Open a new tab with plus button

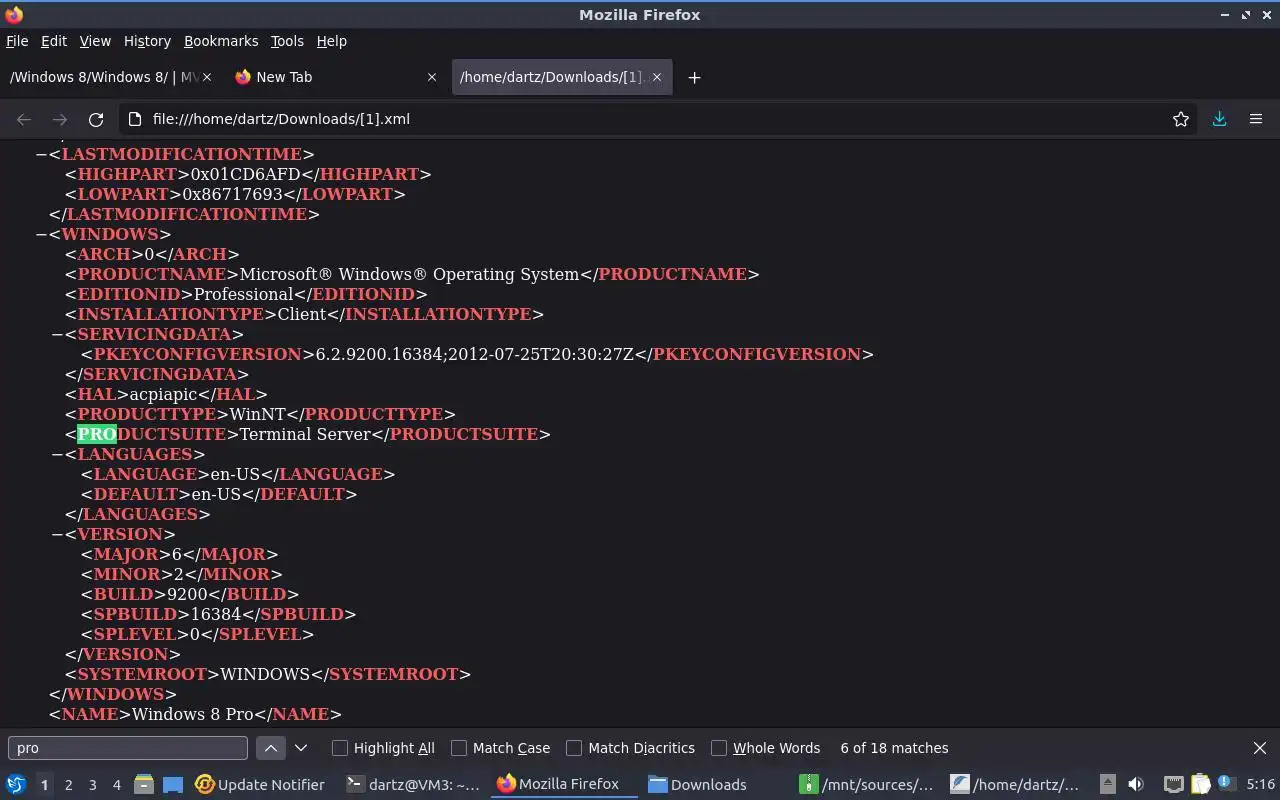[x=694, y=77]
